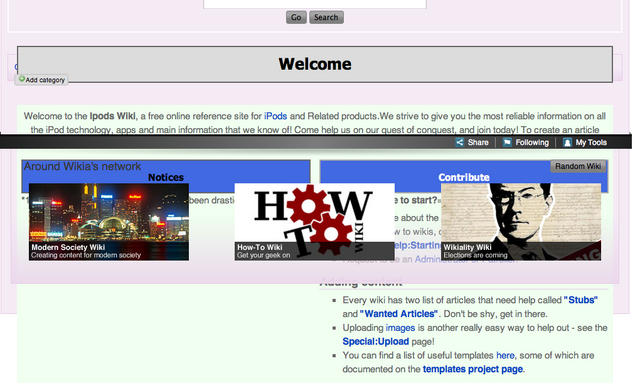Click the Welcome heading banner
Viewport: 640px width, 383px height.
(x=315, y=64)
